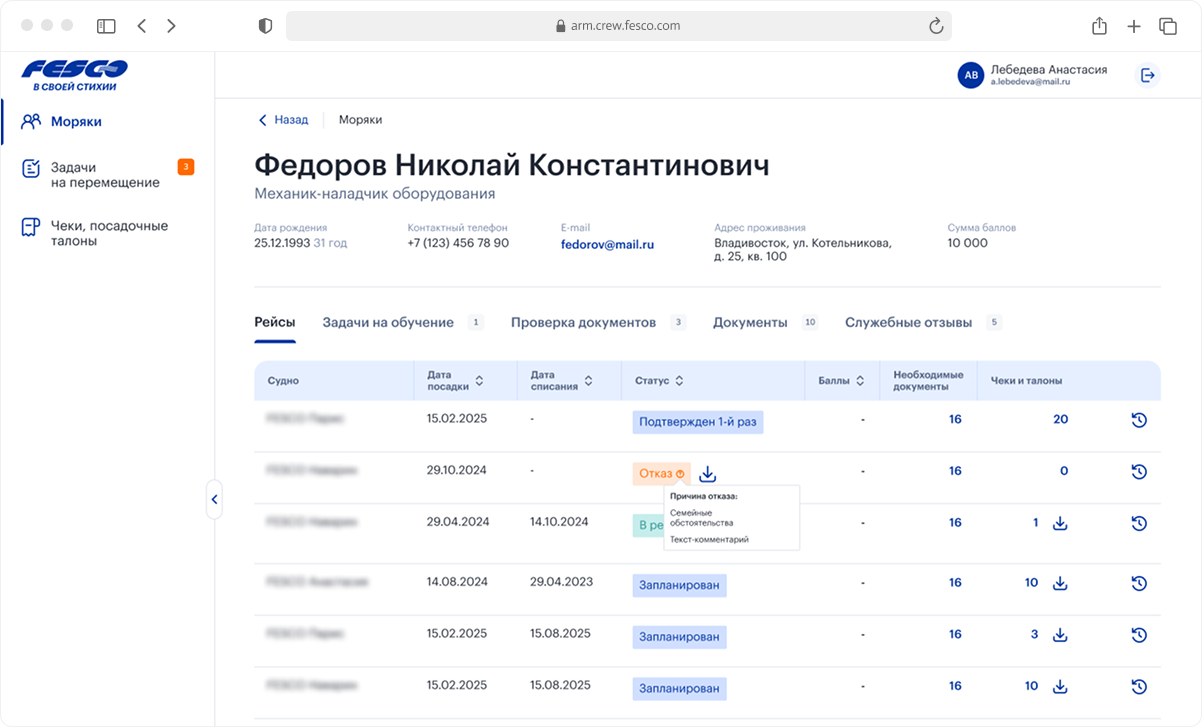Screen dimensions: 1202x727
Task: Download the refusal document next to Отказ status
Action: coord(708,473)
